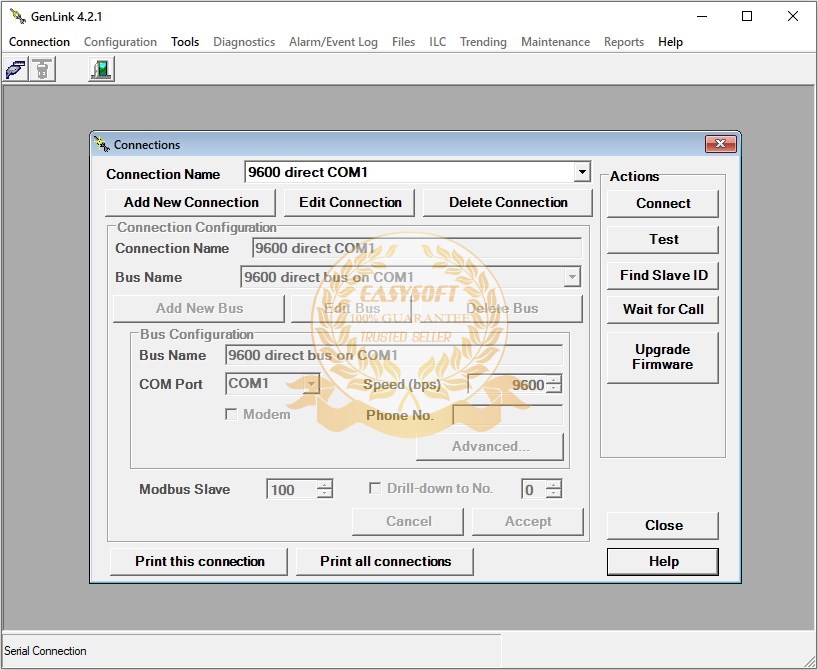This screenshot has height=670, width=818.
Task: Open the Tools menu
Action: pos(185,42)
